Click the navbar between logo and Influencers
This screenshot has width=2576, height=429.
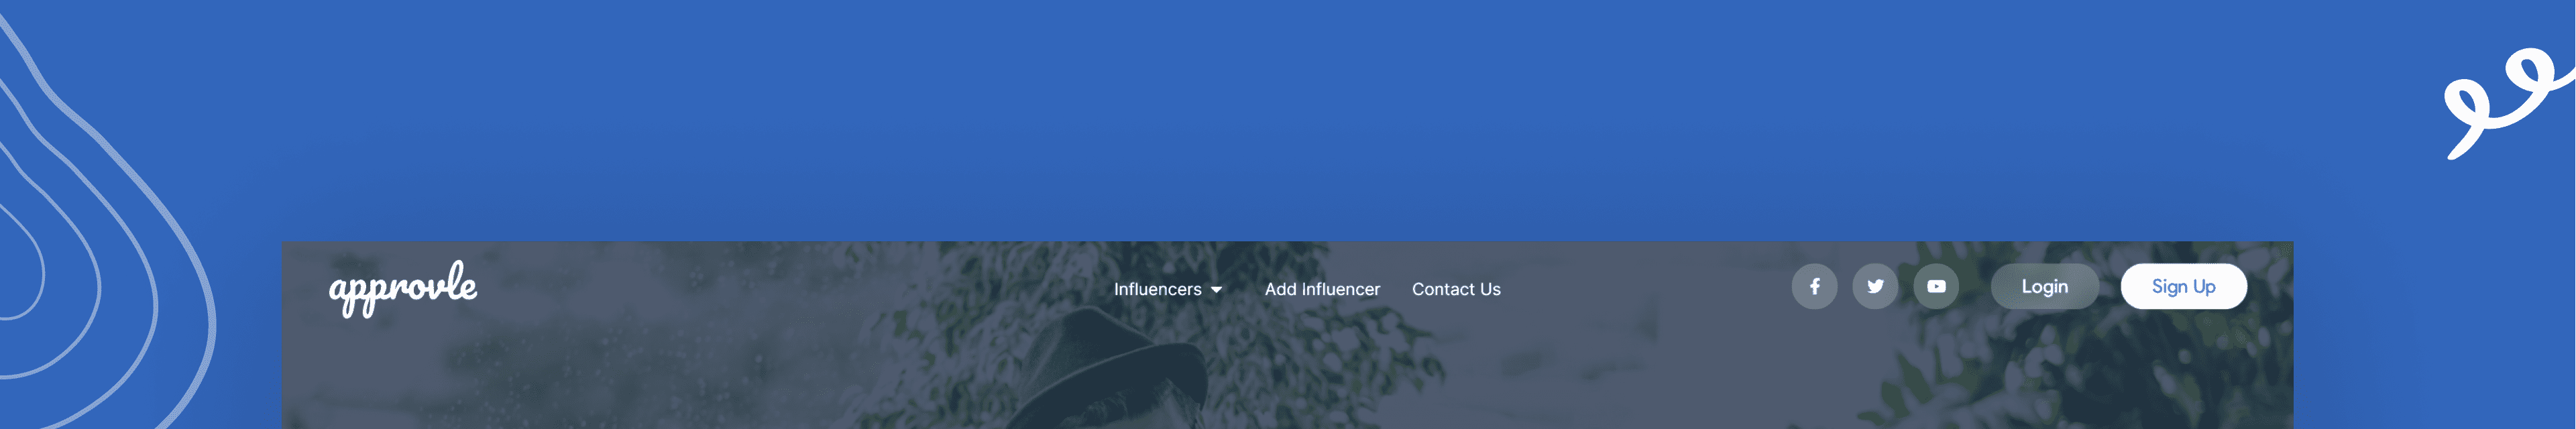[x=790, y=288]
